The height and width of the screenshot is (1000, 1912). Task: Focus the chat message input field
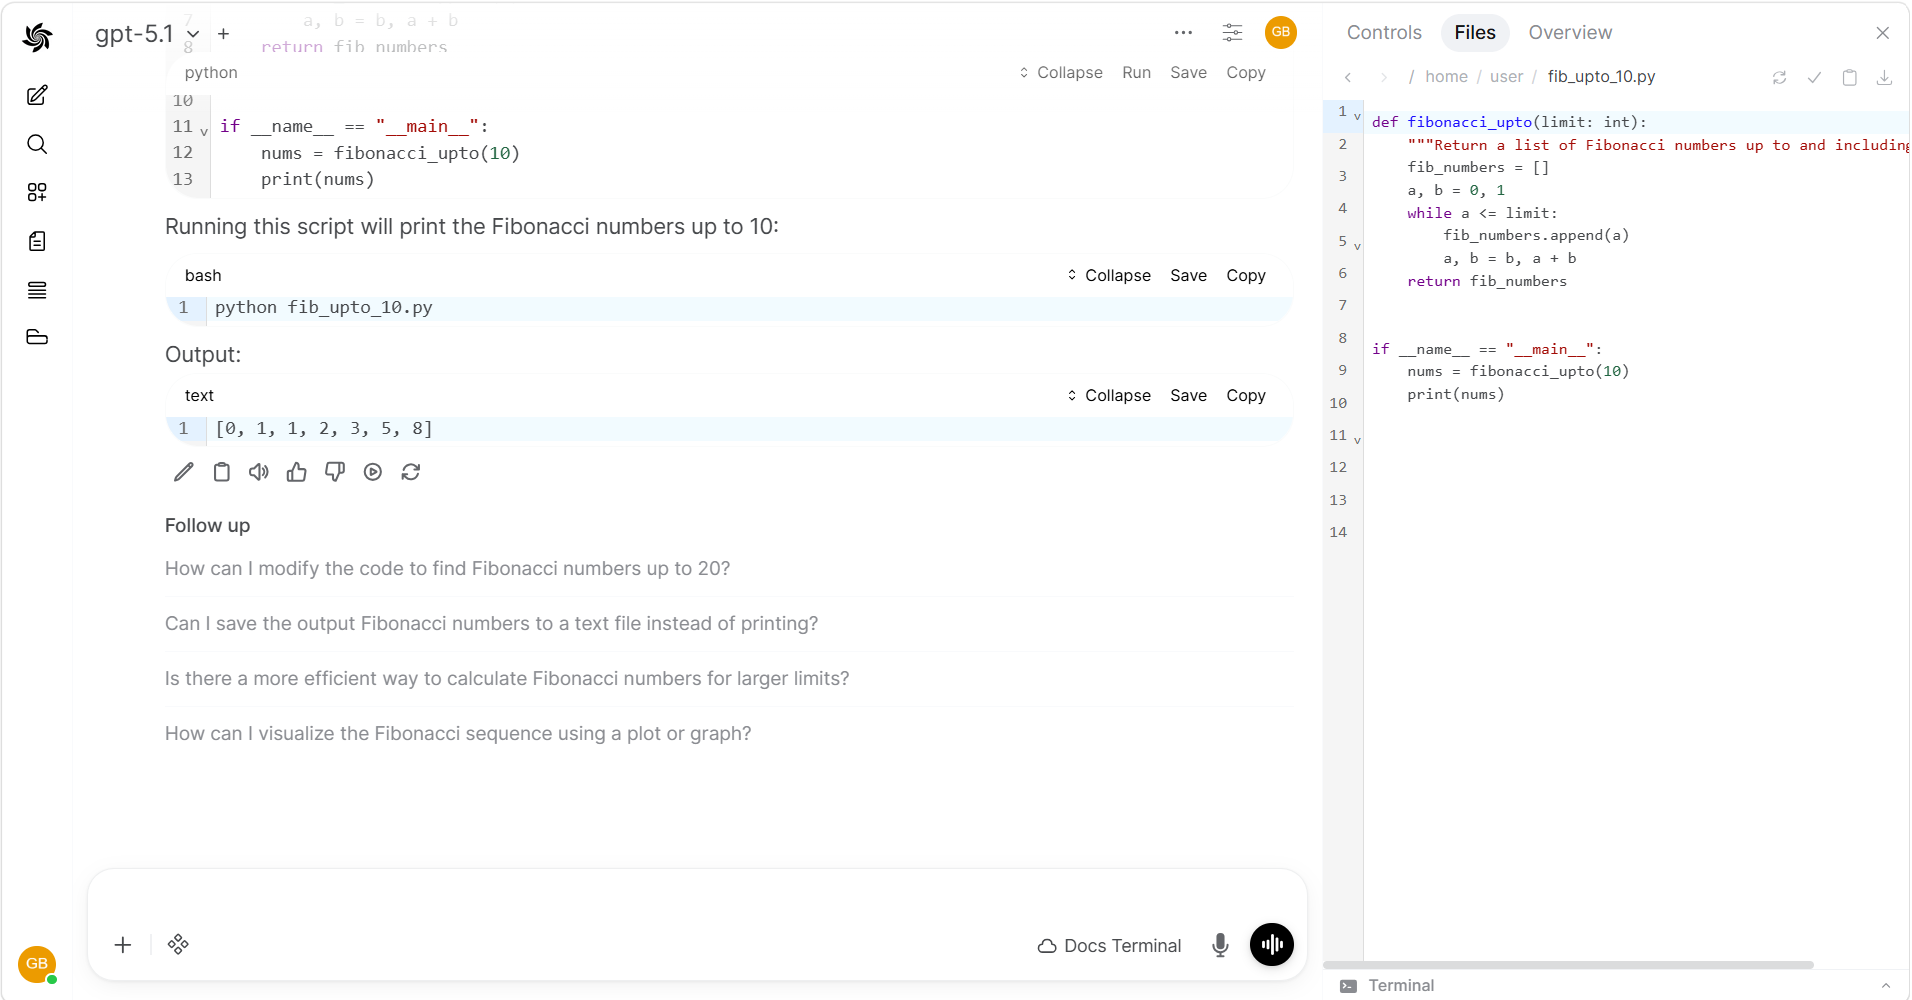click(697, 899)
